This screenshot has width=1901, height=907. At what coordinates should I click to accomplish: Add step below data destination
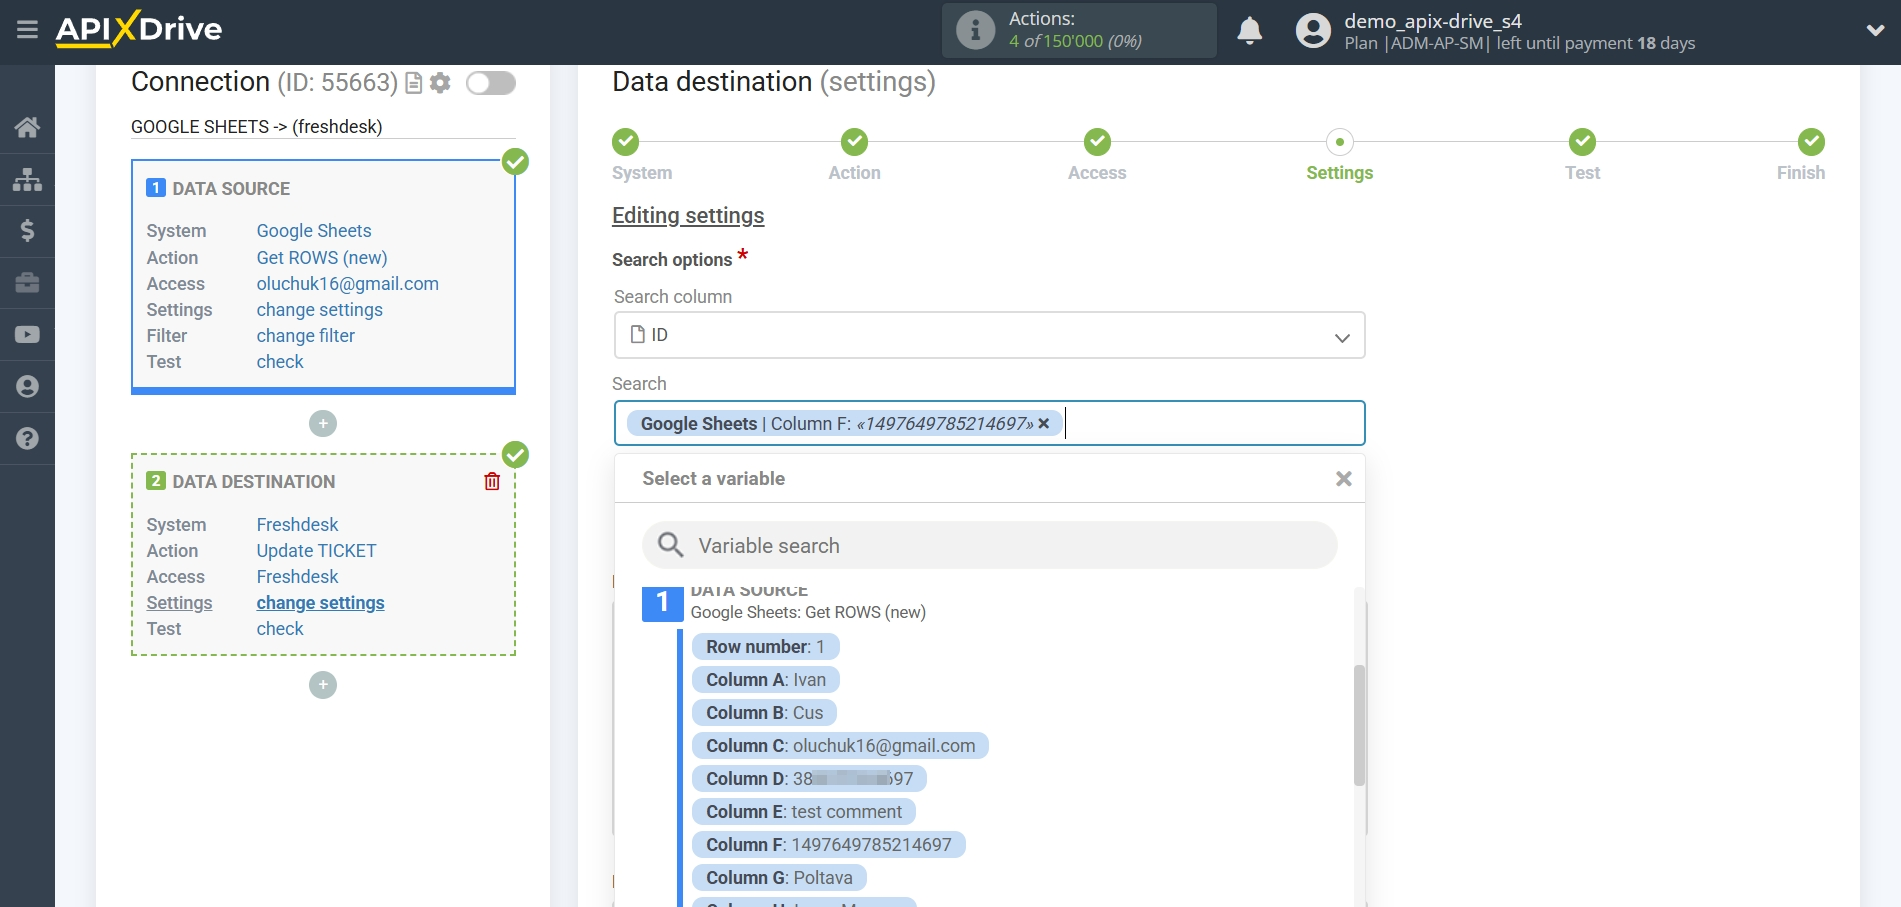tap(323, 685)
